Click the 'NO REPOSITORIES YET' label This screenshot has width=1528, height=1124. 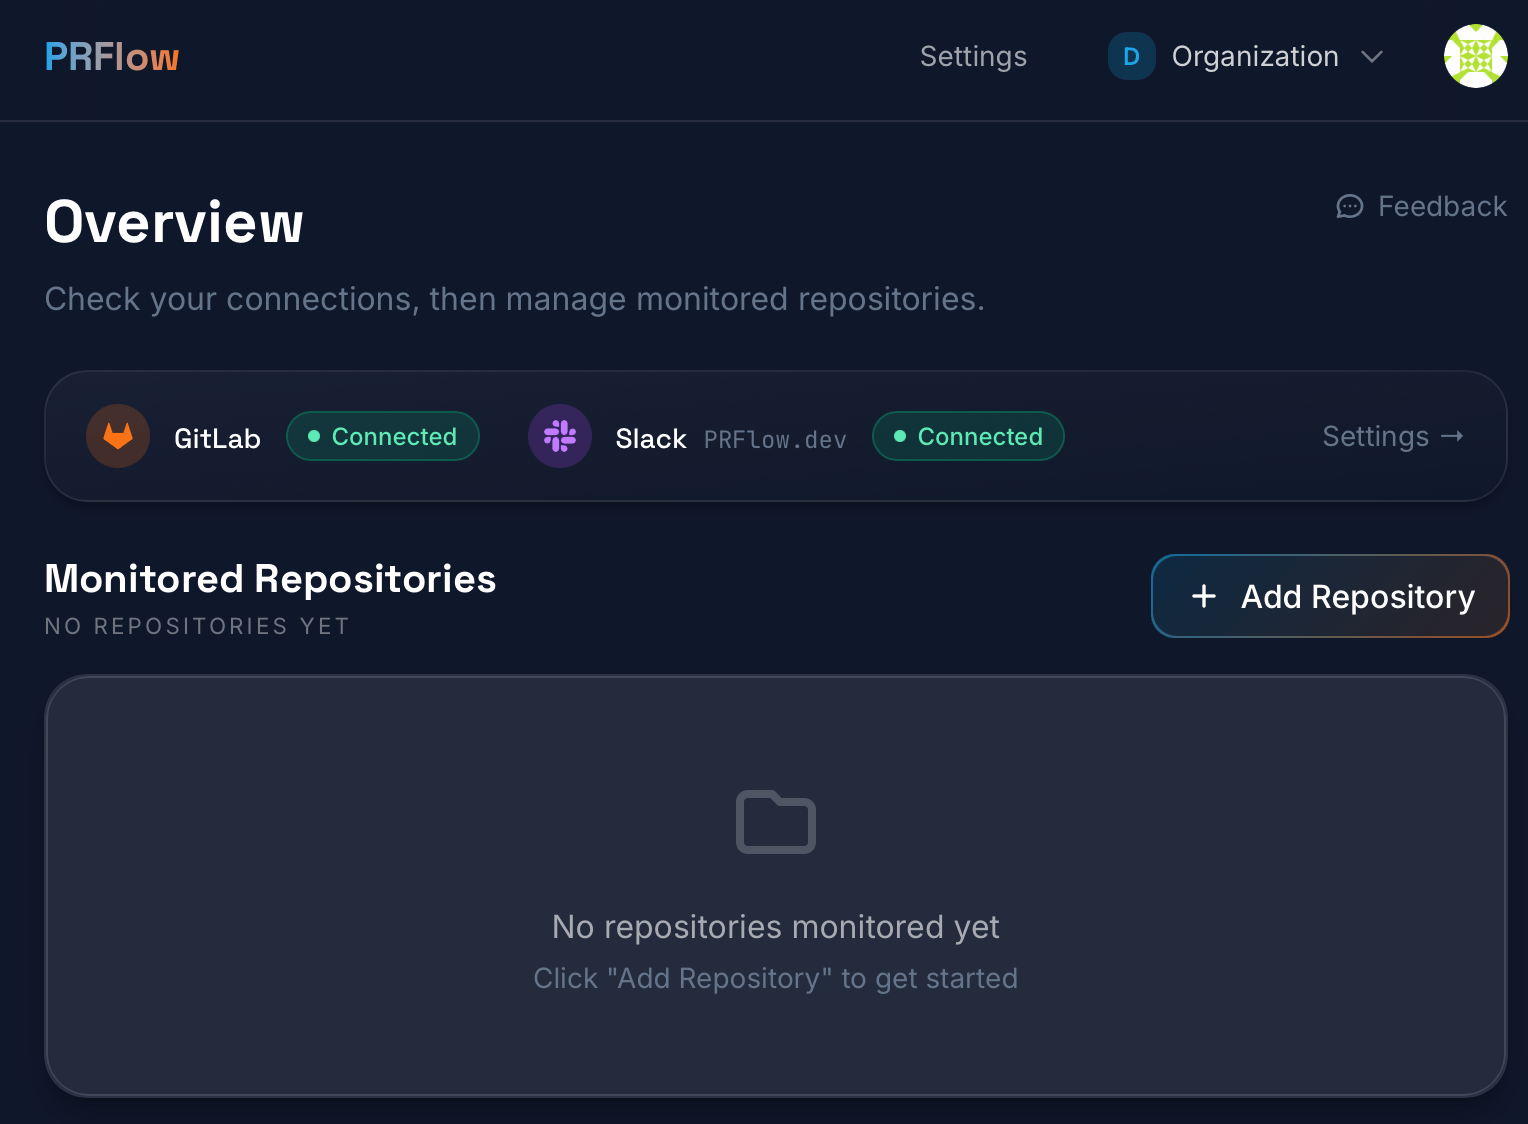(x=198, y=626)
